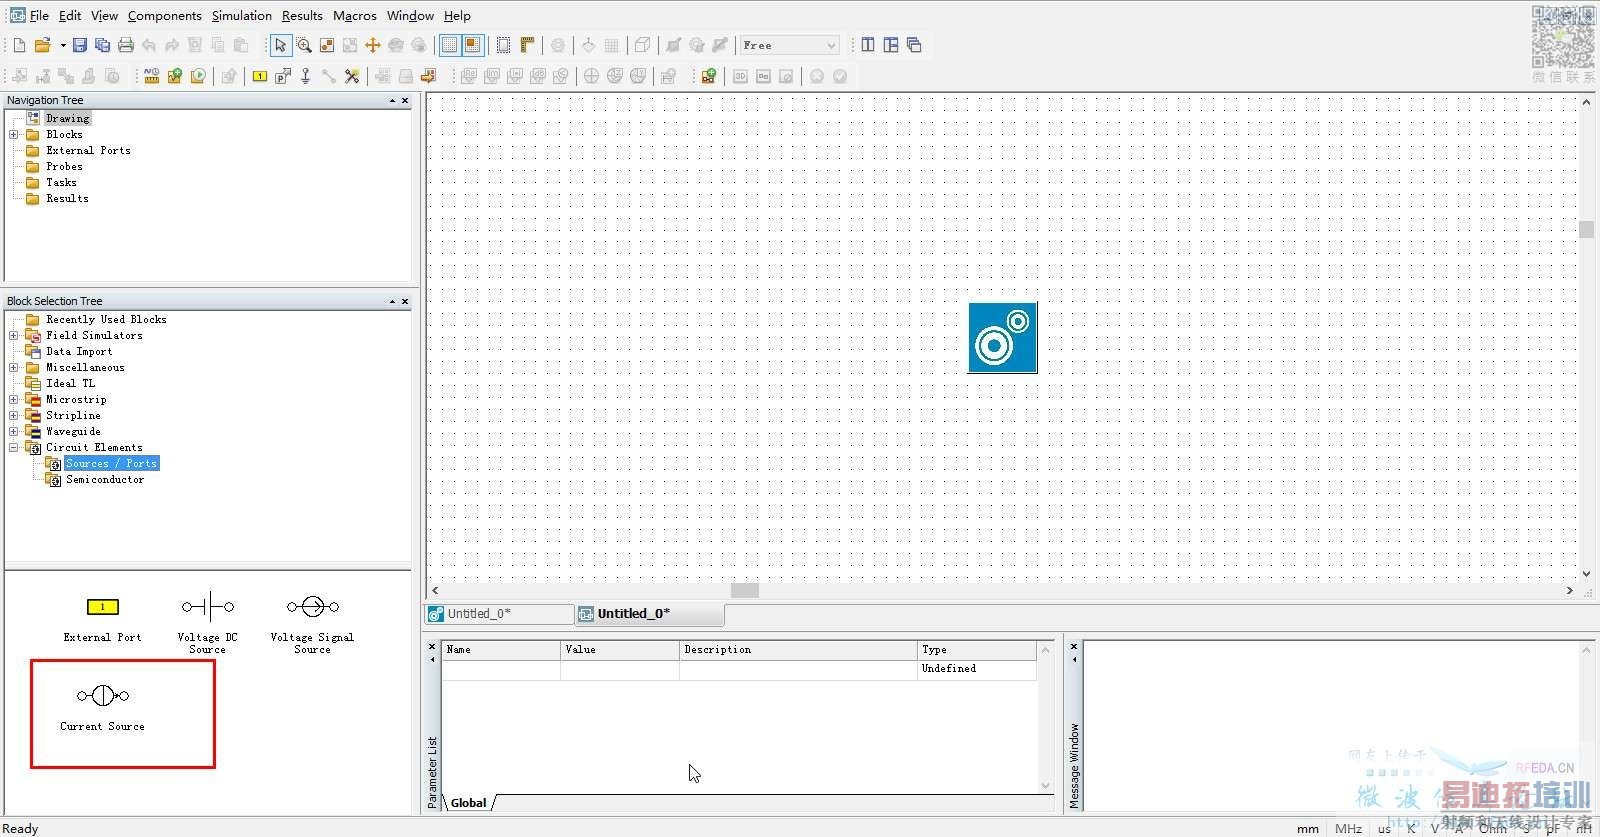Click the P probe arrow icon
This screenshot has width=1600, height=837.
(x=283, y=76)
